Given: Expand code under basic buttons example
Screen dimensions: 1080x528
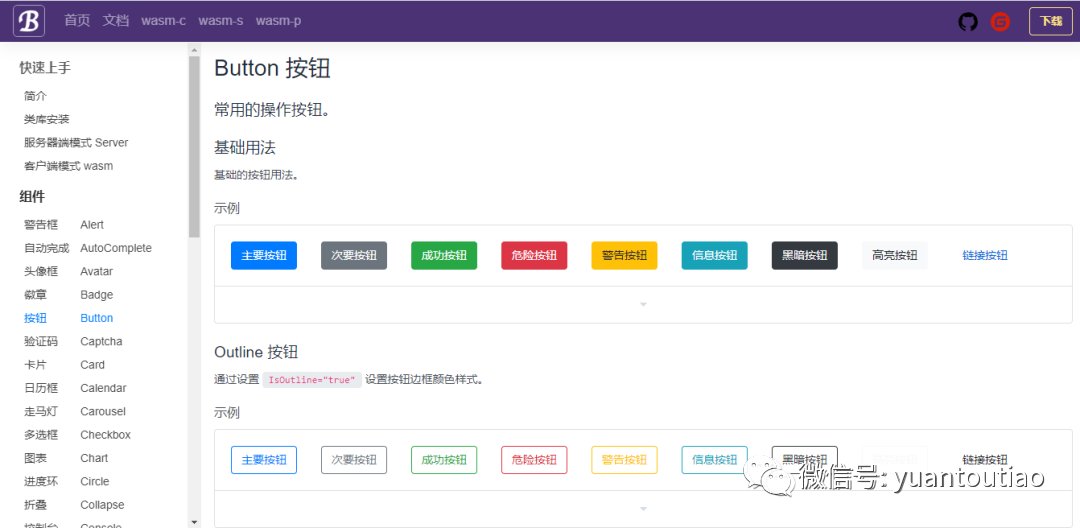Looking at the screenshot, I should point(643,304).
